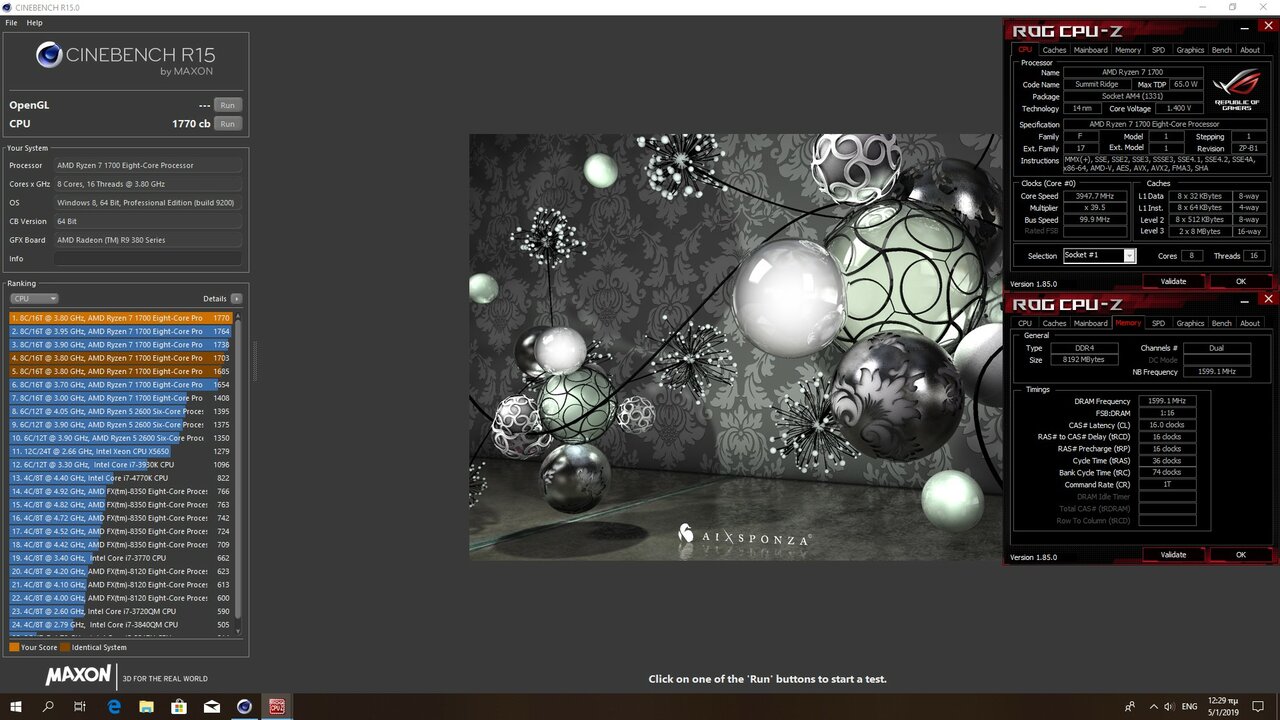Click the MAXON logo at bottom left

78,676
